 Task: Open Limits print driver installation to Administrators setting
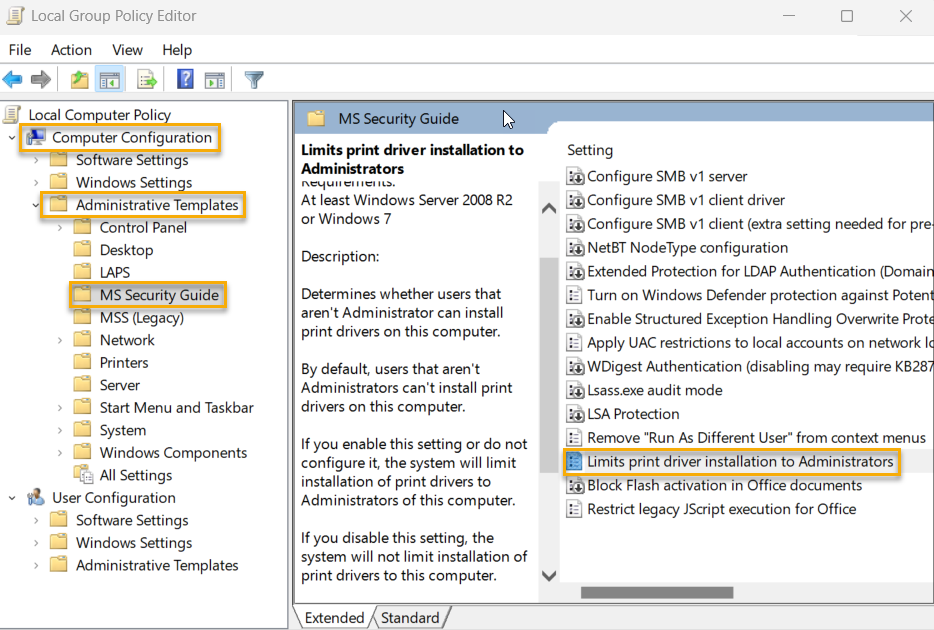click(731, 461)
